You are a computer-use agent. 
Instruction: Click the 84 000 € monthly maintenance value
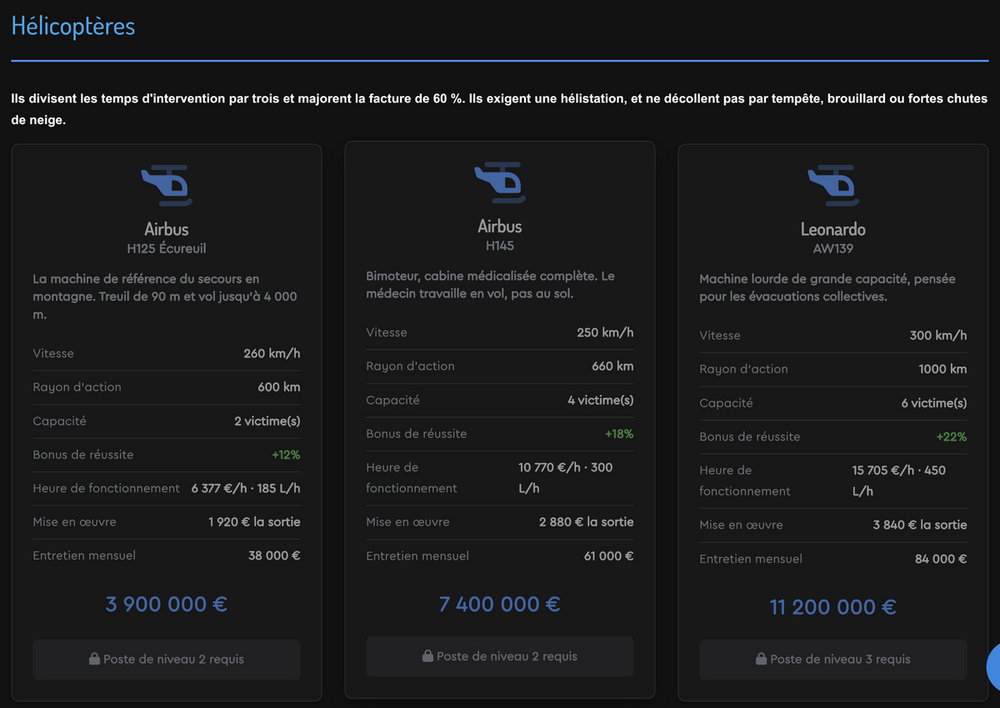click(x=941, y=559)
